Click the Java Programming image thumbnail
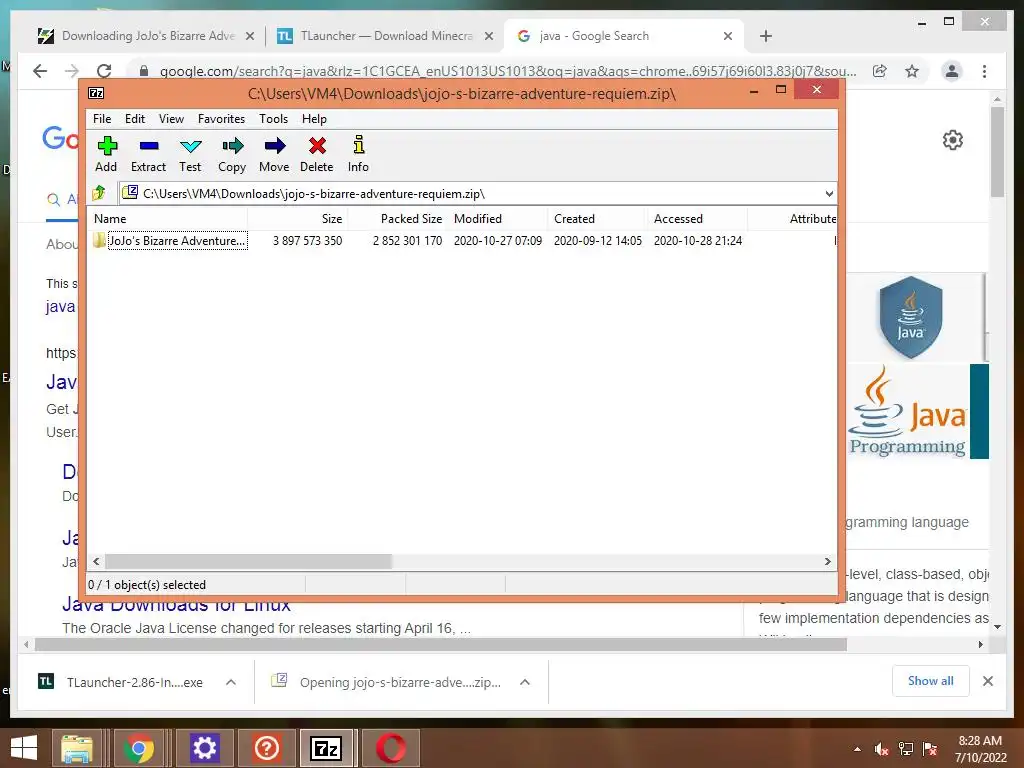 point(918,411)
